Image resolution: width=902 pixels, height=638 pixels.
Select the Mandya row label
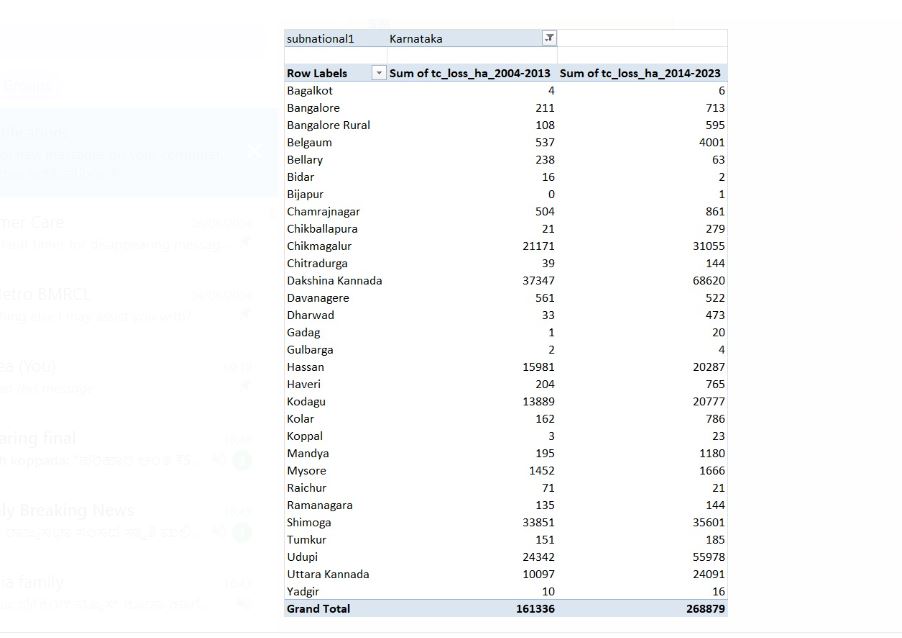[308, 453]
